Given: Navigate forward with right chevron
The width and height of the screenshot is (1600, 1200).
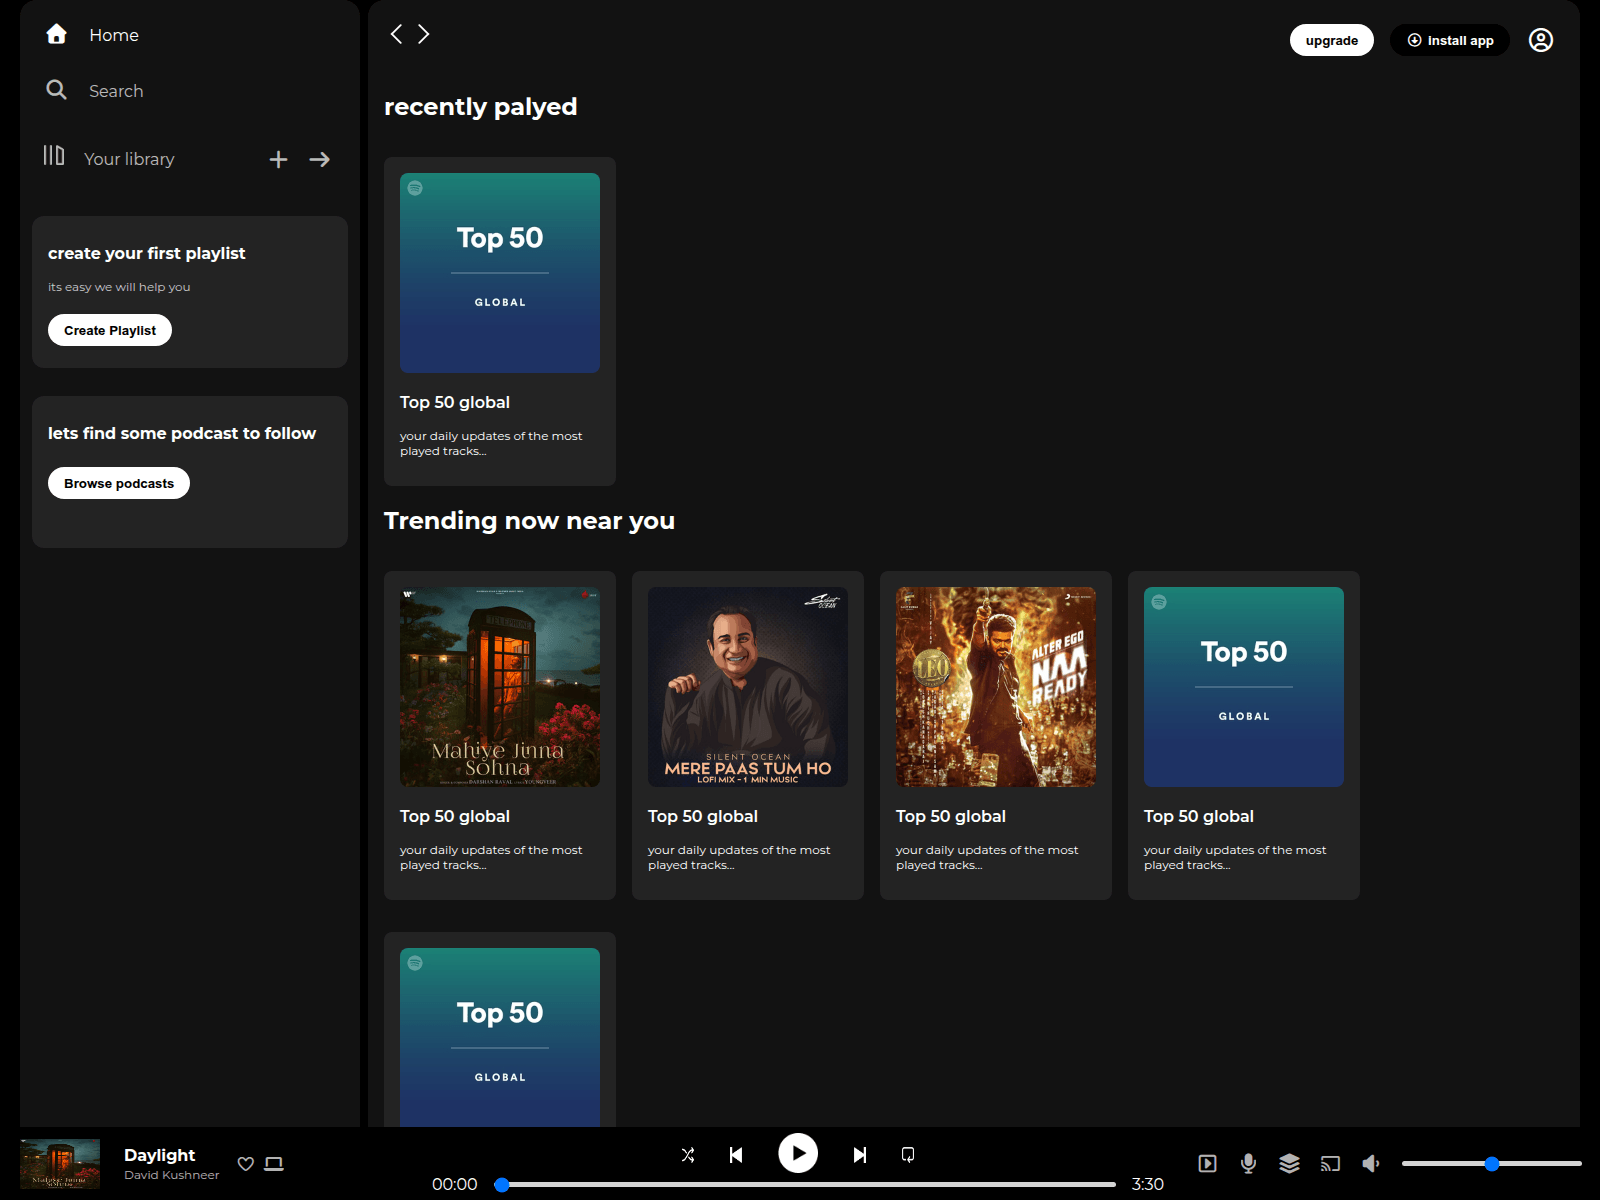Looking at the screenshot, I should click(x=424, y=34).
